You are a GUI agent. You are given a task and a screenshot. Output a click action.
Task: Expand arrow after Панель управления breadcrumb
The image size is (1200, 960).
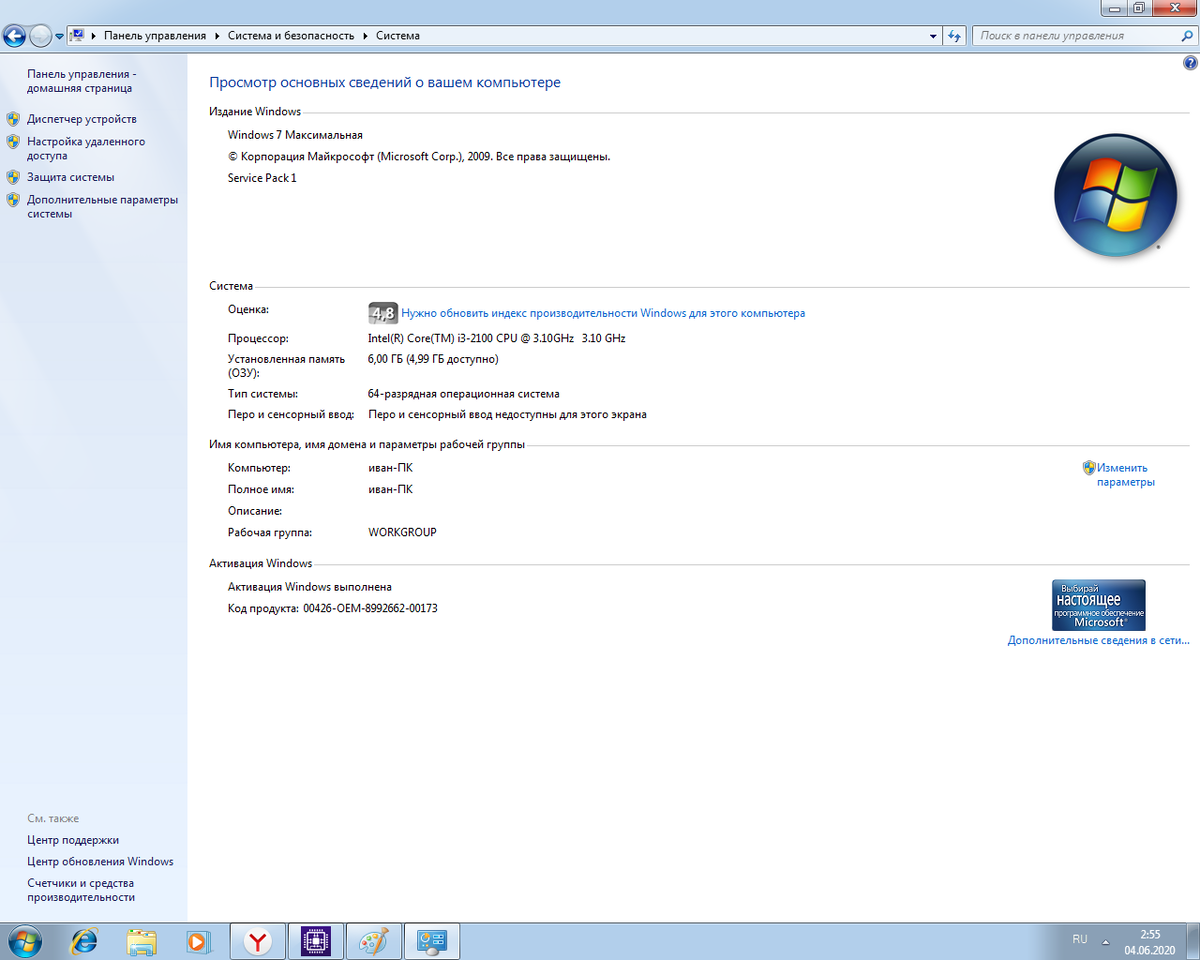pos(216,36)
